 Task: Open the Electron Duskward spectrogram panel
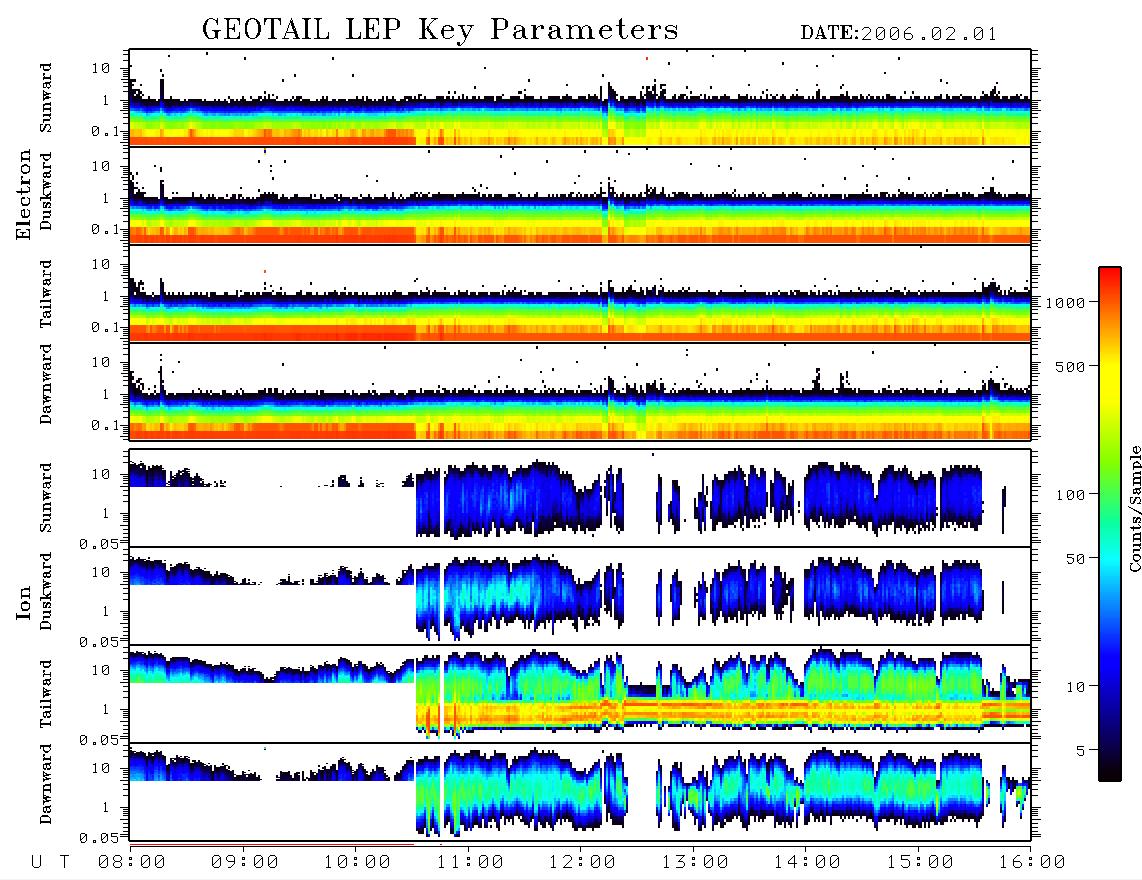pyautogui.click(x=580, y=195)
